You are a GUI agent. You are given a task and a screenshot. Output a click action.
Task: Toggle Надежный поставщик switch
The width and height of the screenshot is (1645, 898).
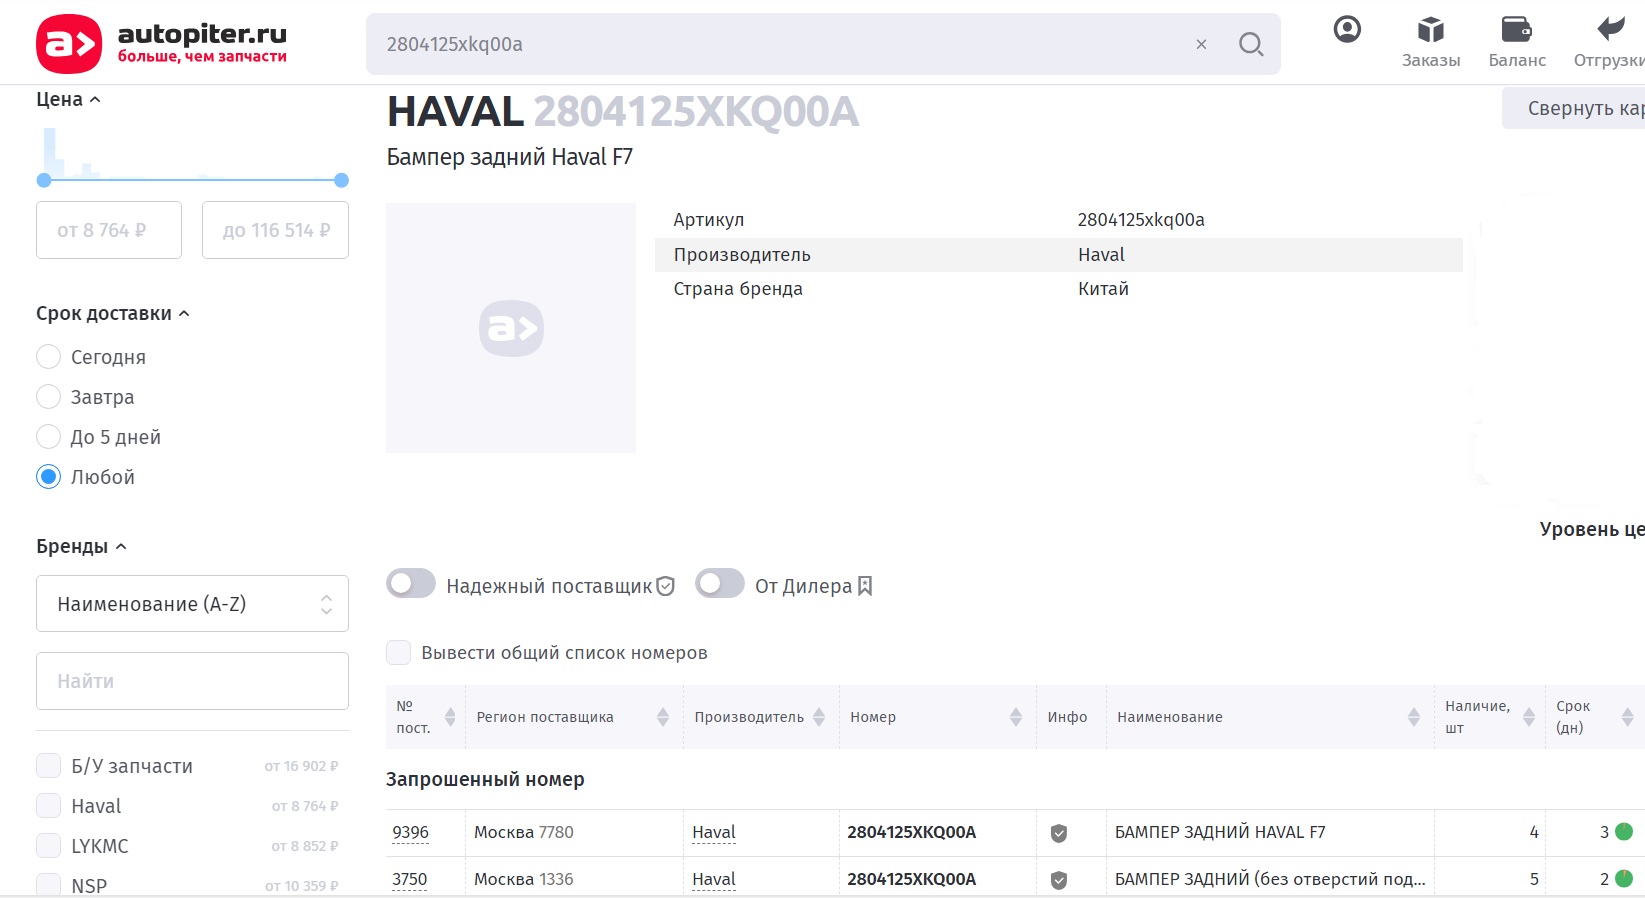point(411,584)
